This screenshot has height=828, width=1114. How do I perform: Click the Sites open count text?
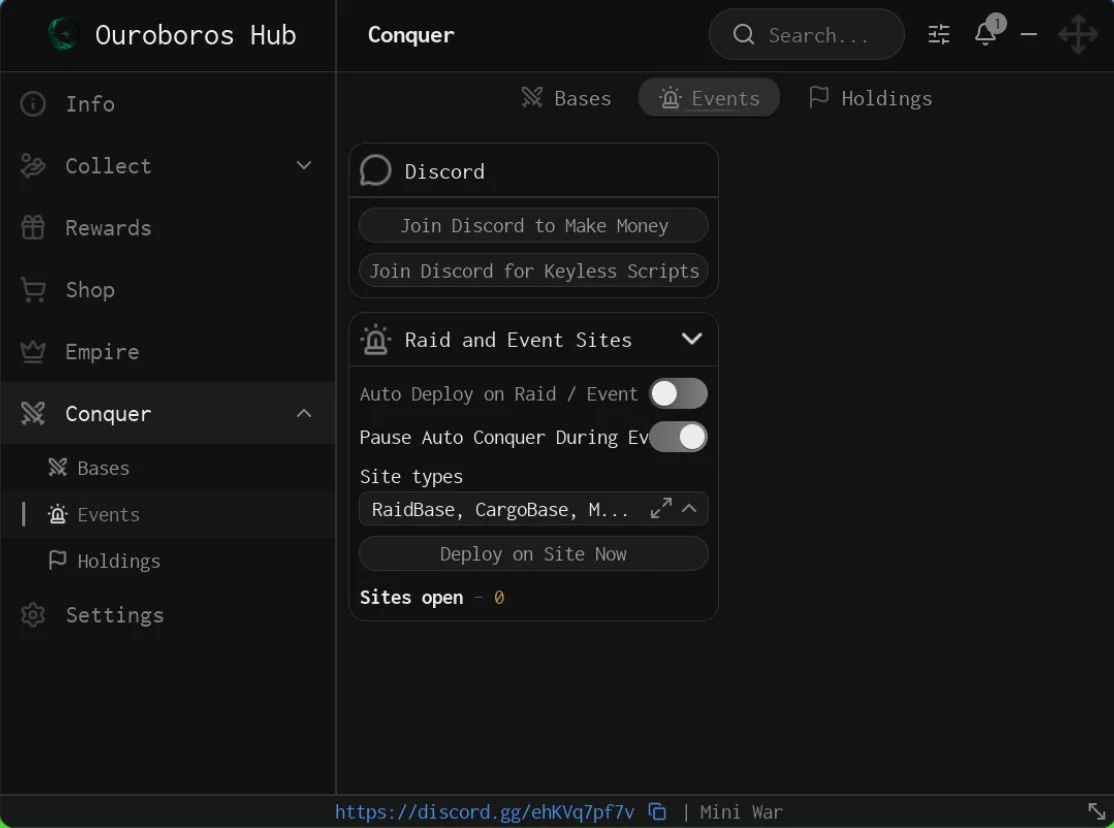click(432, 598)
